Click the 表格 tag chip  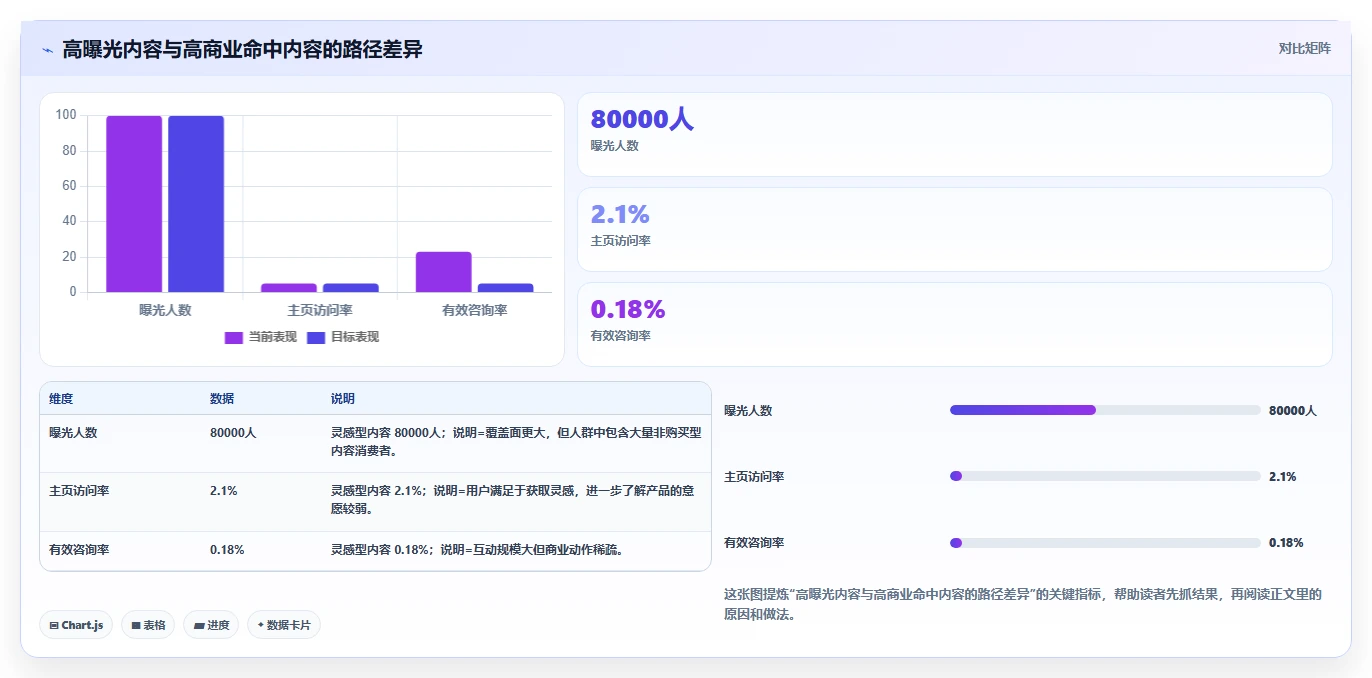[148, 625]
